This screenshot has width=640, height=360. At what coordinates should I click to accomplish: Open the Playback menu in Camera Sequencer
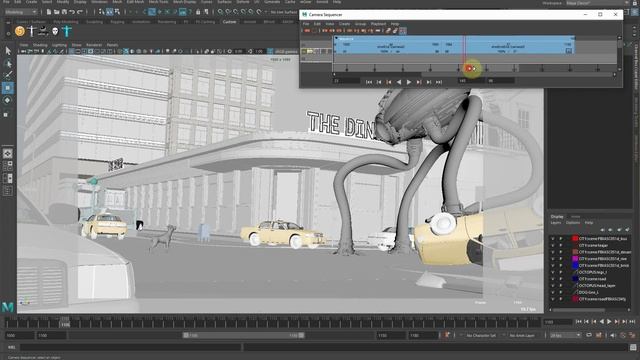coord(378,24)
